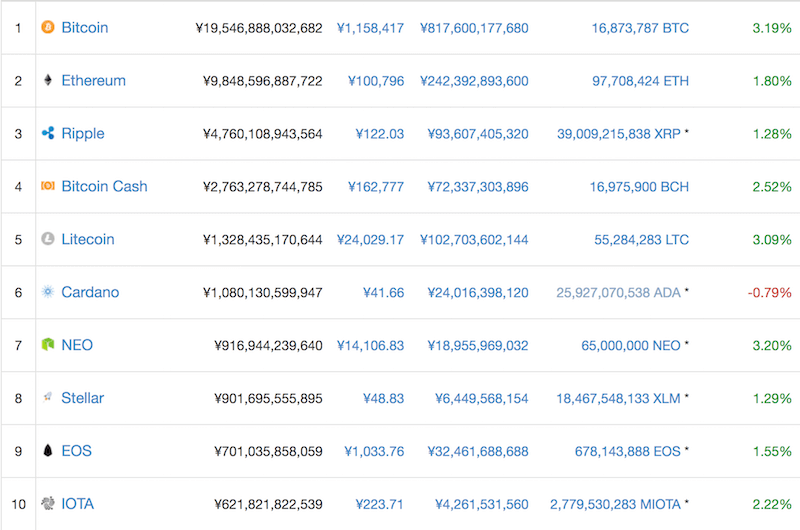Click the grey Litecoin logo icon

point(47,239)
